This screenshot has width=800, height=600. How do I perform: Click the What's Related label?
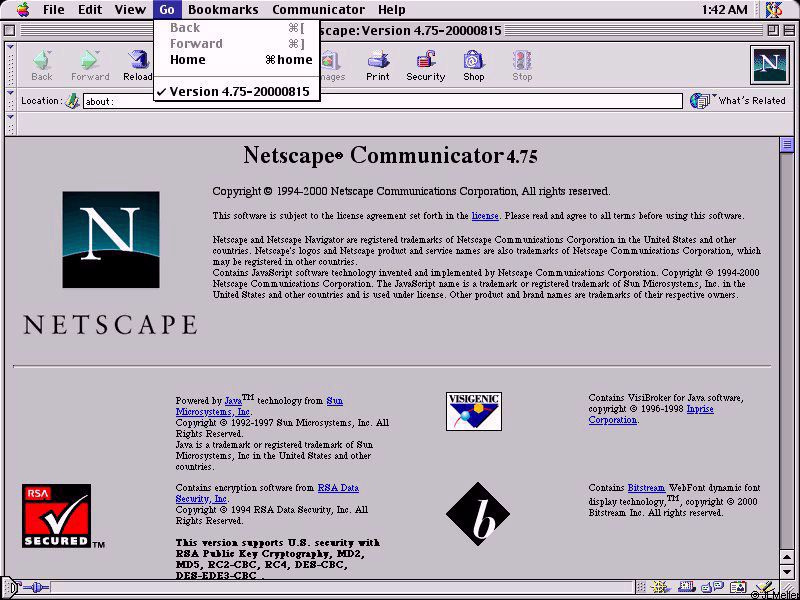(752, 101)
